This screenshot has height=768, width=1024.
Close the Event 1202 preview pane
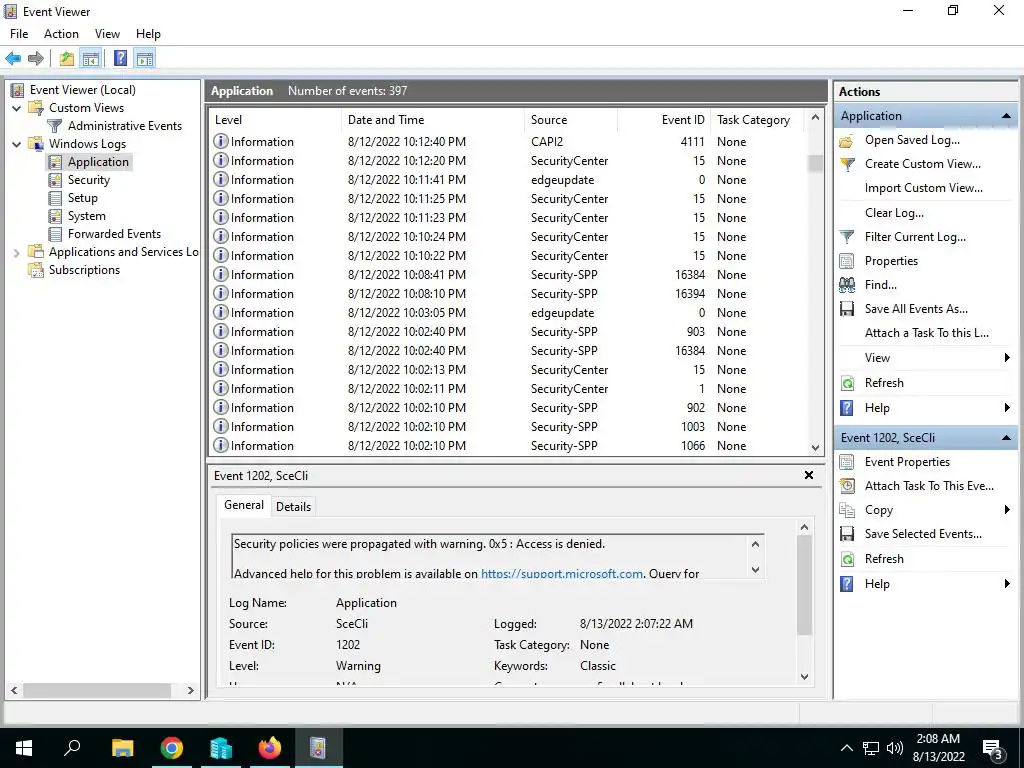808,475
